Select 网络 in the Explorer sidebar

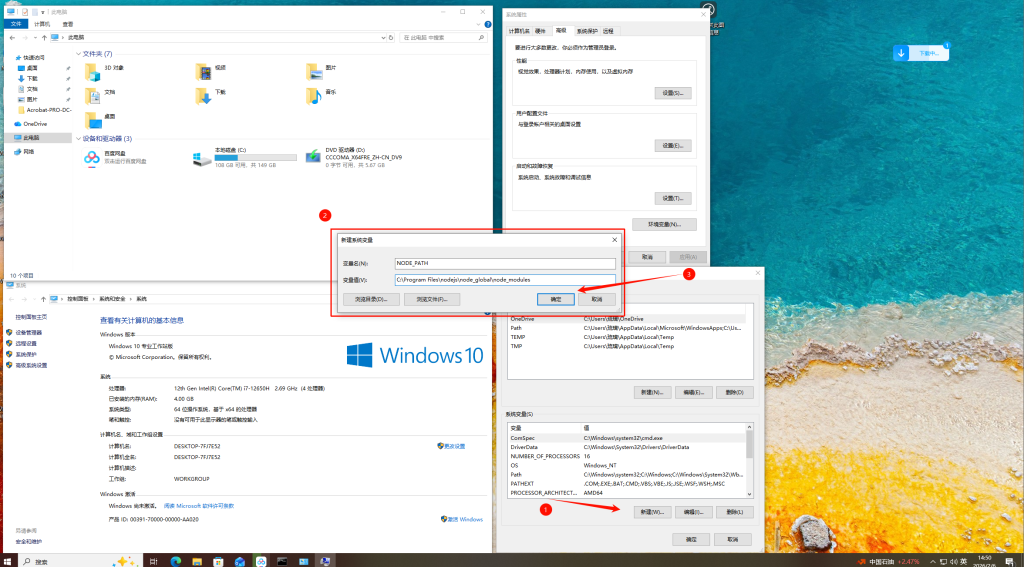pyautogui.click(x=29, y=152)
